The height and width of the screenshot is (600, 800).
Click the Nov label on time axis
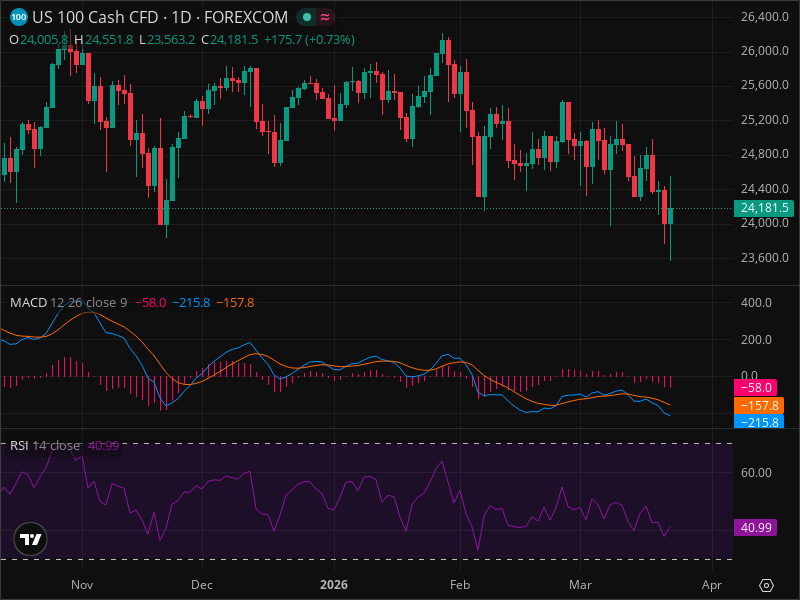coord(82,585)
